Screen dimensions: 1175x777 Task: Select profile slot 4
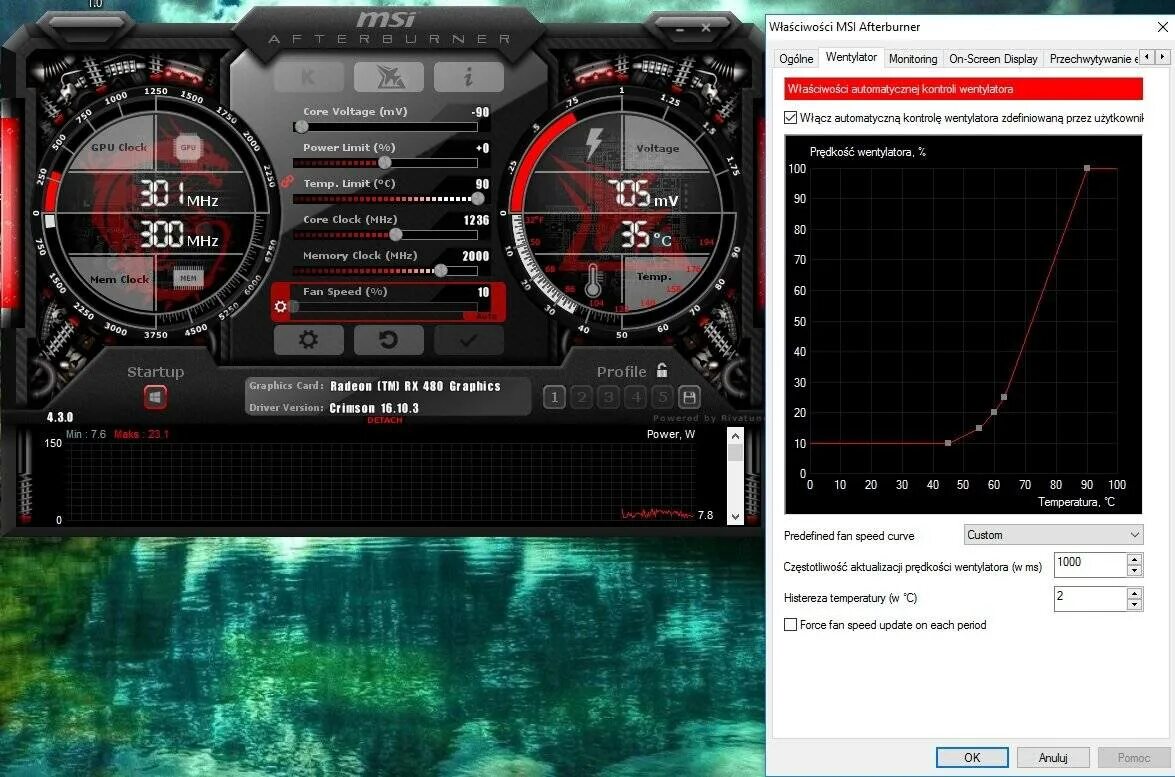pos(635,397)
